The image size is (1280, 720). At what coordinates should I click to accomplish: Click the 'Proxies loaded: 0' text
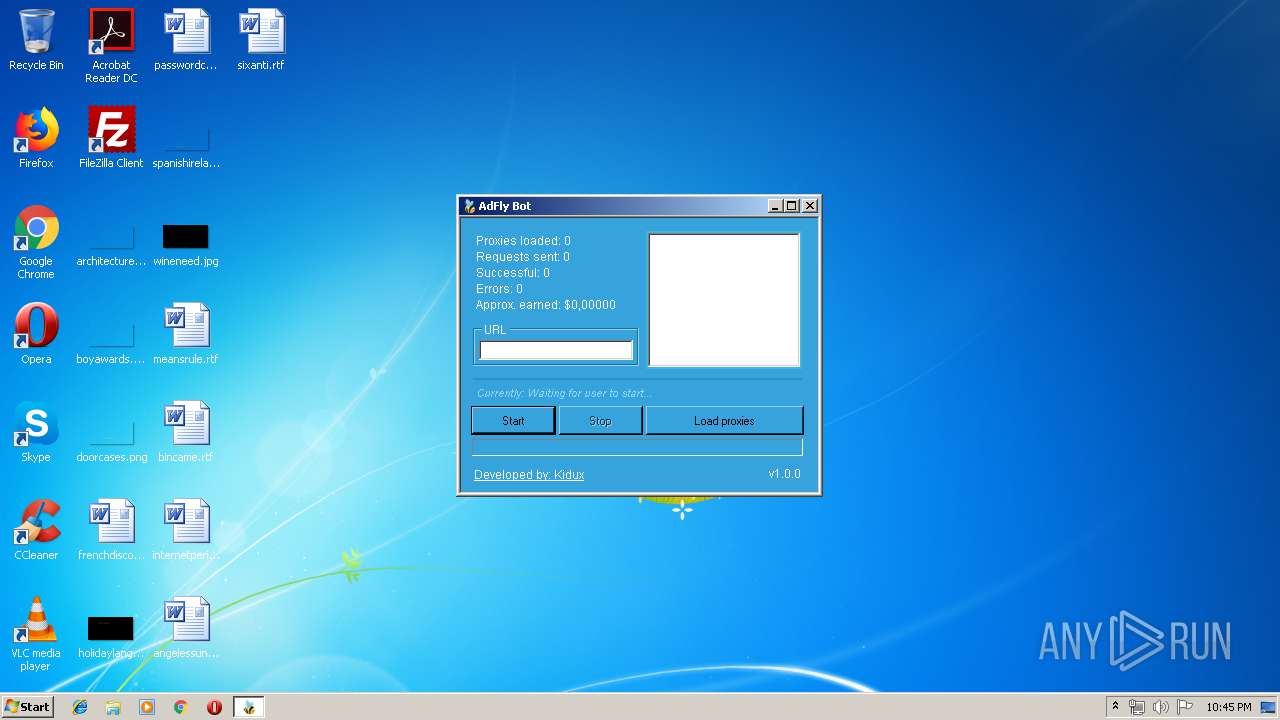523,241
